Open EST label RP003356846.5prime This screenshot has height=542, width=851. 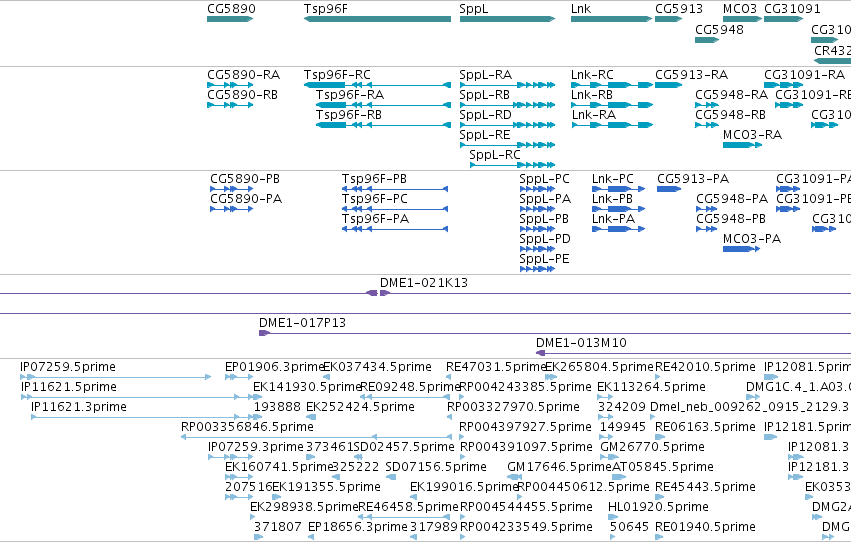pyautogui.click(x=247, y=427)
